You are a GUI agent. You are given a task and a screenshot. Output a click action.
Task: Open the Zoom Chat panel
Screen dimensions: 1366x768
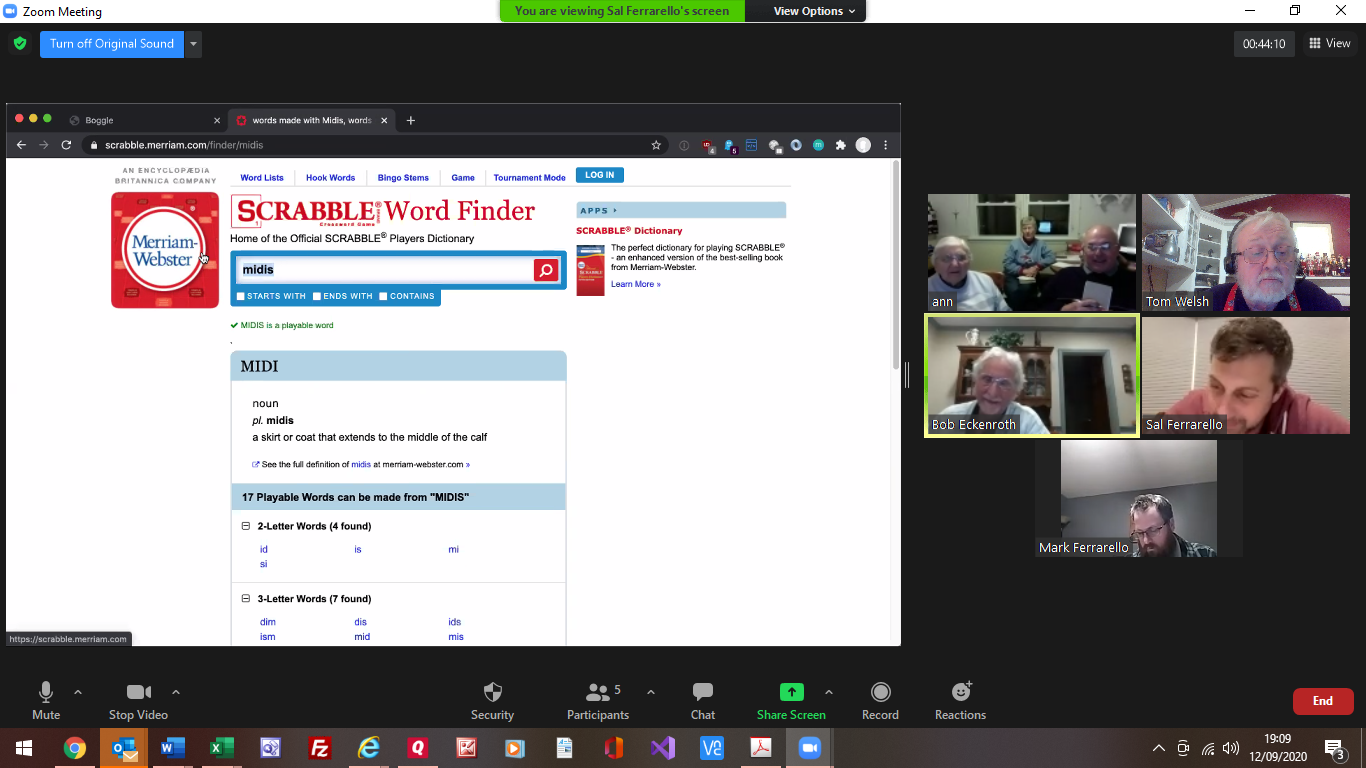click(703, 701)
